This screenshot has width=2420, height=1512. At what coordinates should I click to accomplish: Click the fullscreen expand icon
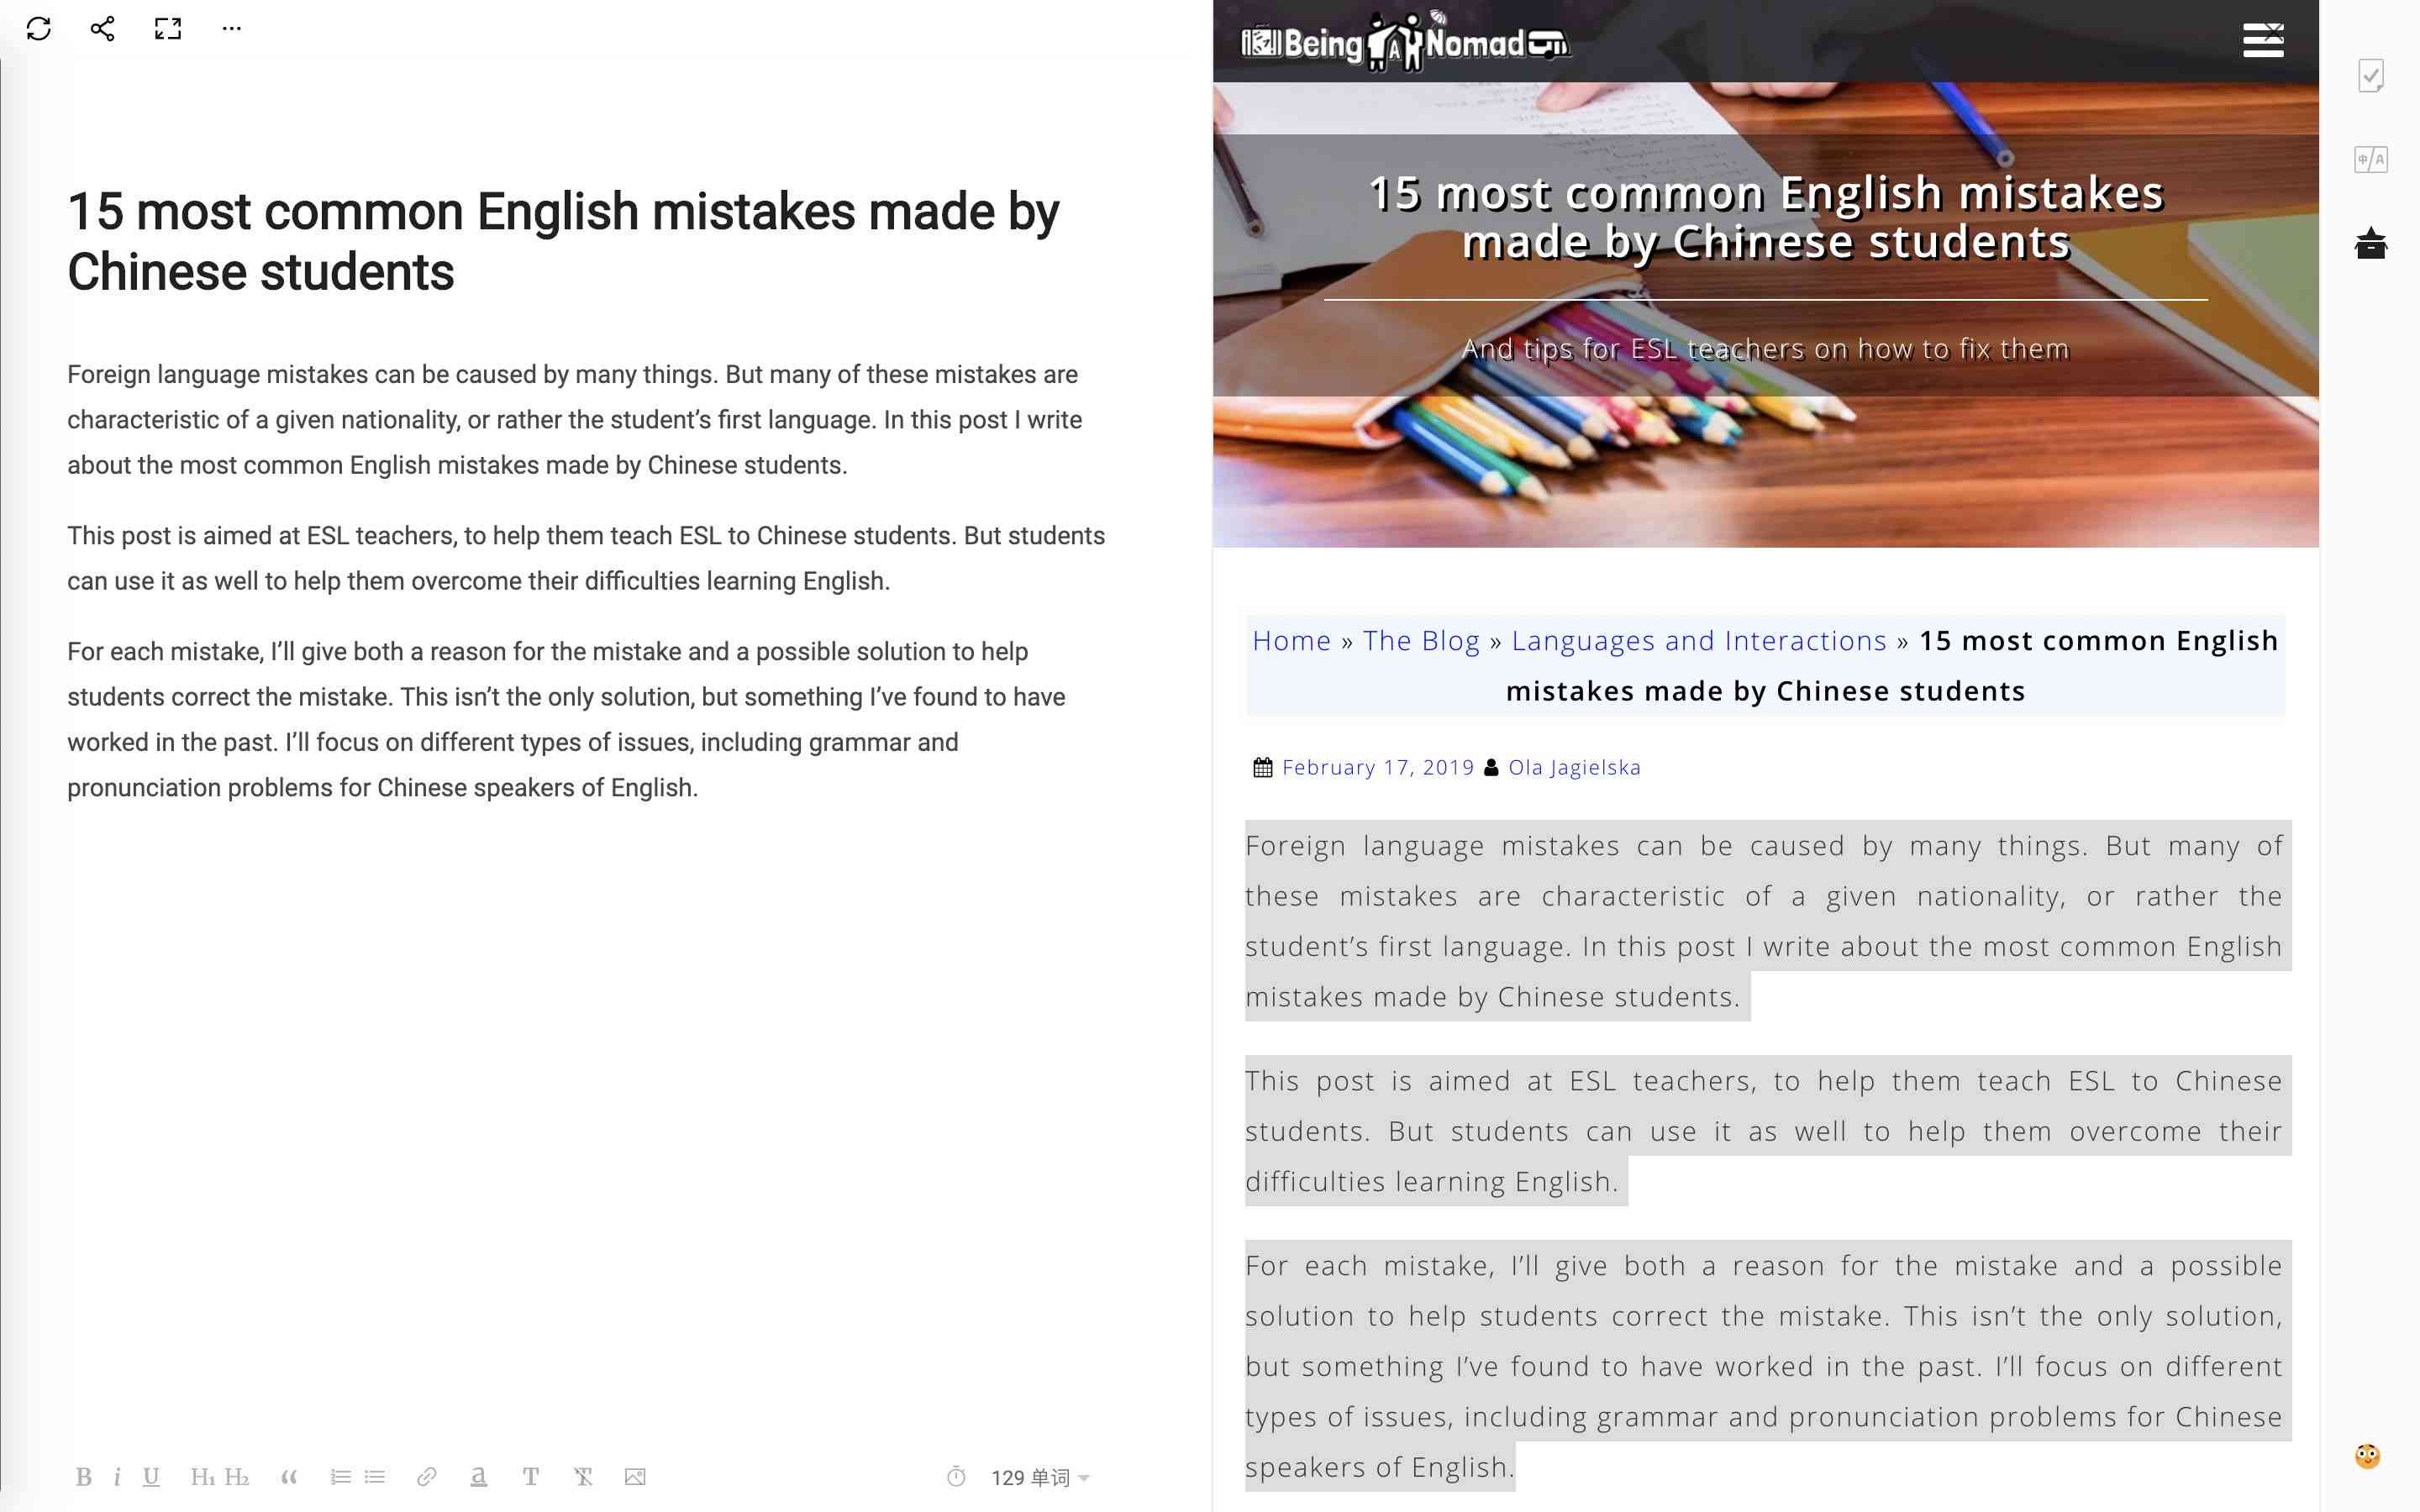tap(167, 29)
